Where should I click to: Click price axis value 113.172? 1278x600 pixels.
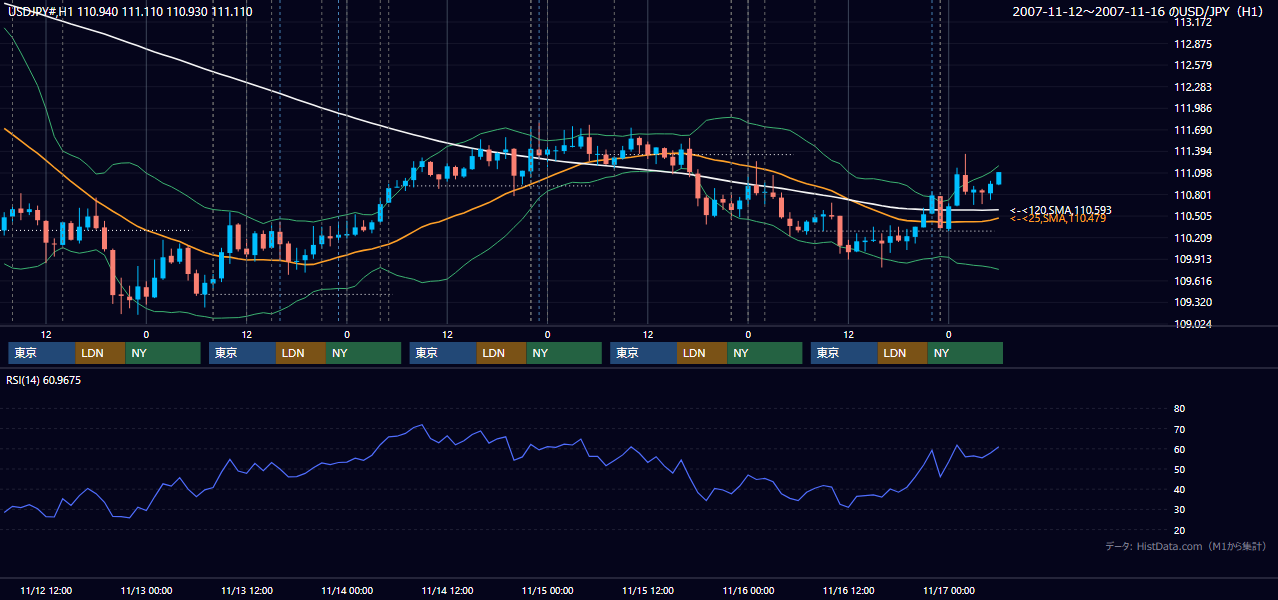point(1192,22)
